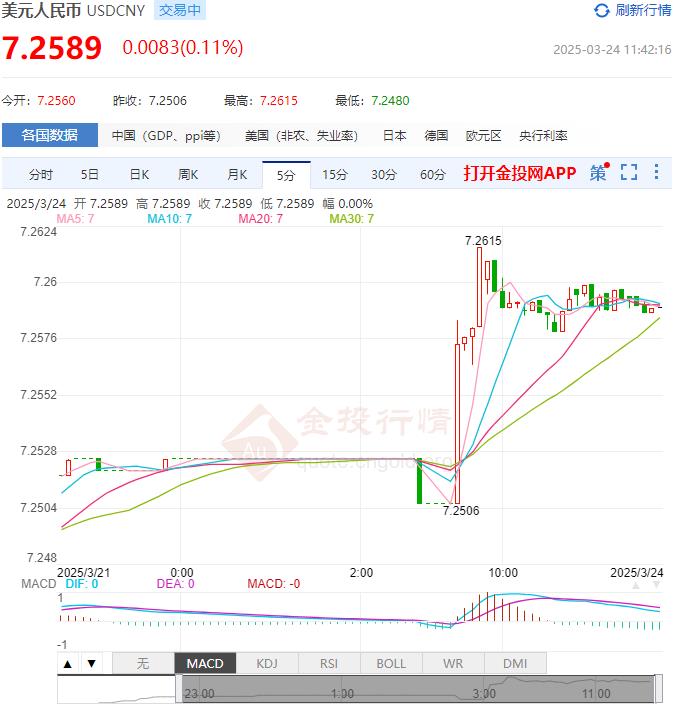Click the DIF: 0 indicator label
673x707 pixels.
tap(82, 584)
